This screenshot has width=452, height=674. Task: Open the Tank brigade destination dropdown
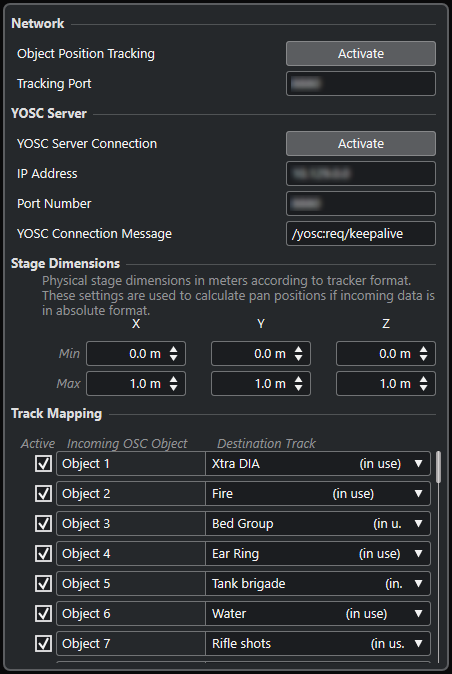(x=318, y=584)
